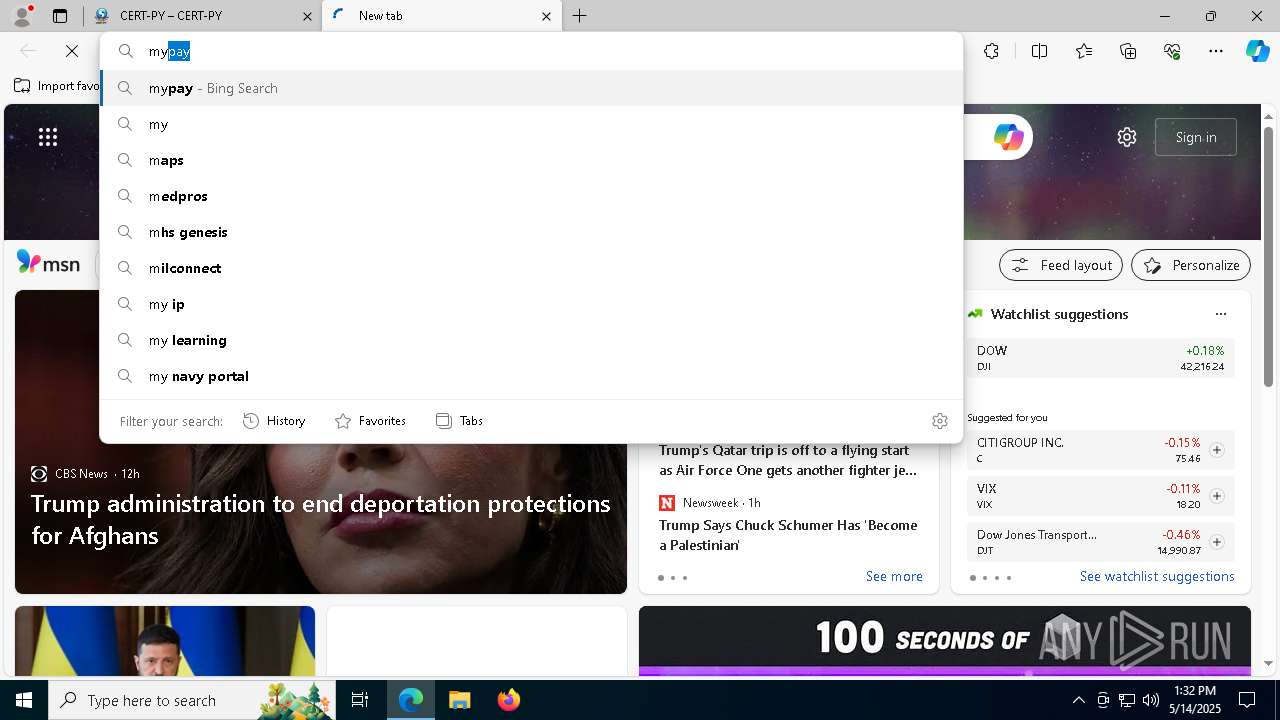
Task: Choose 'medpros' suggestion
Action: (x=531, y=196)
